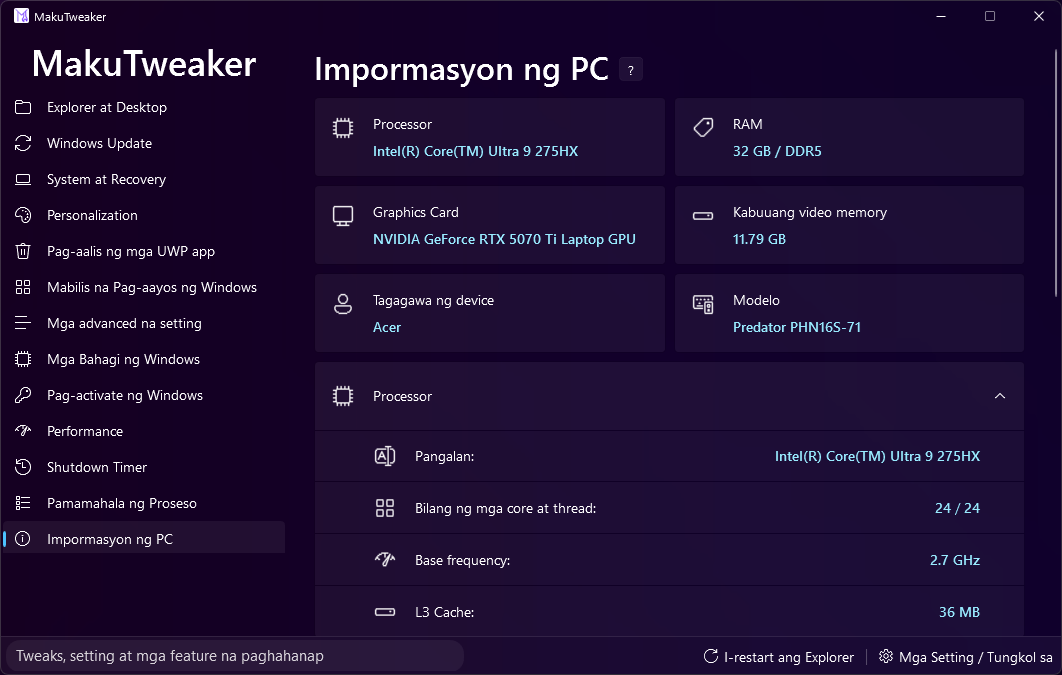
Task: Click the Modelo device icon
Action: click(x=703, y=304)
